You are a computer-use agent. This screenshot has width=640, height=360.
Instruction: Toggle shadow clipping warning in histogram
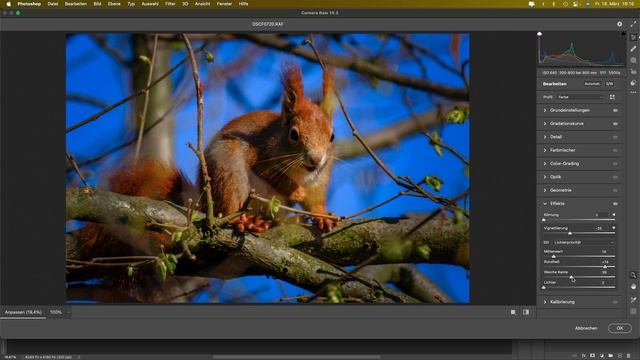(x=539, y=34)
